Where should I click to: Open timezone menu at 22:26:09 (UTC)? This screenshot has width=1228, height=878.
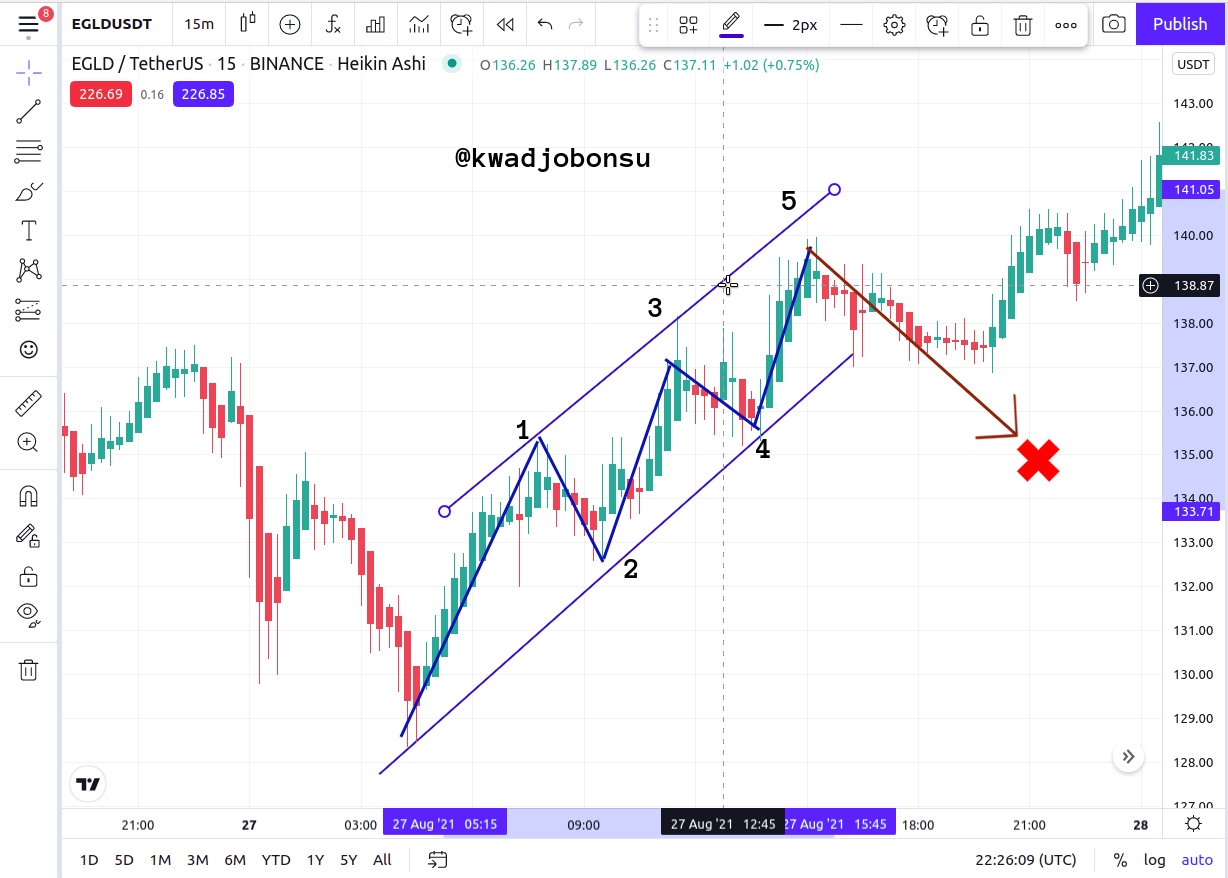pyautogui.click(x=1026, y=860)
